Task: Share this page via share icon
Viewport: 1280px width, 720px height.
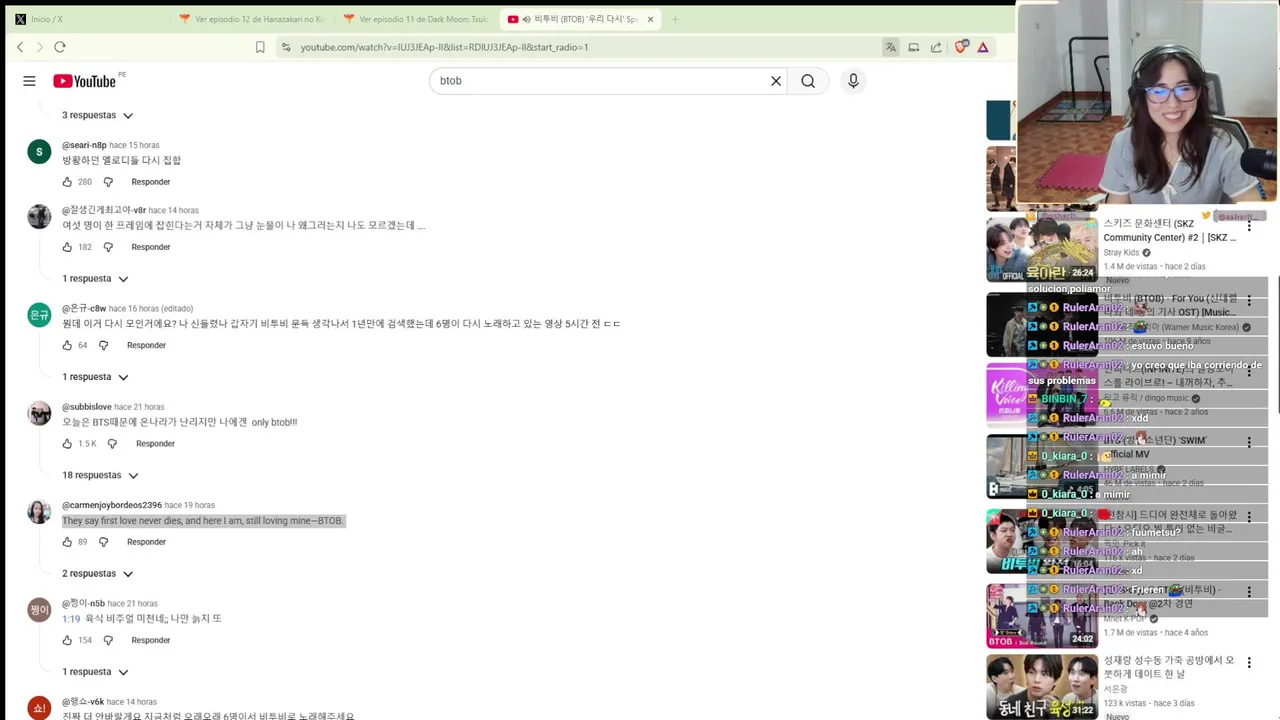Action: [x=936, y=47]
